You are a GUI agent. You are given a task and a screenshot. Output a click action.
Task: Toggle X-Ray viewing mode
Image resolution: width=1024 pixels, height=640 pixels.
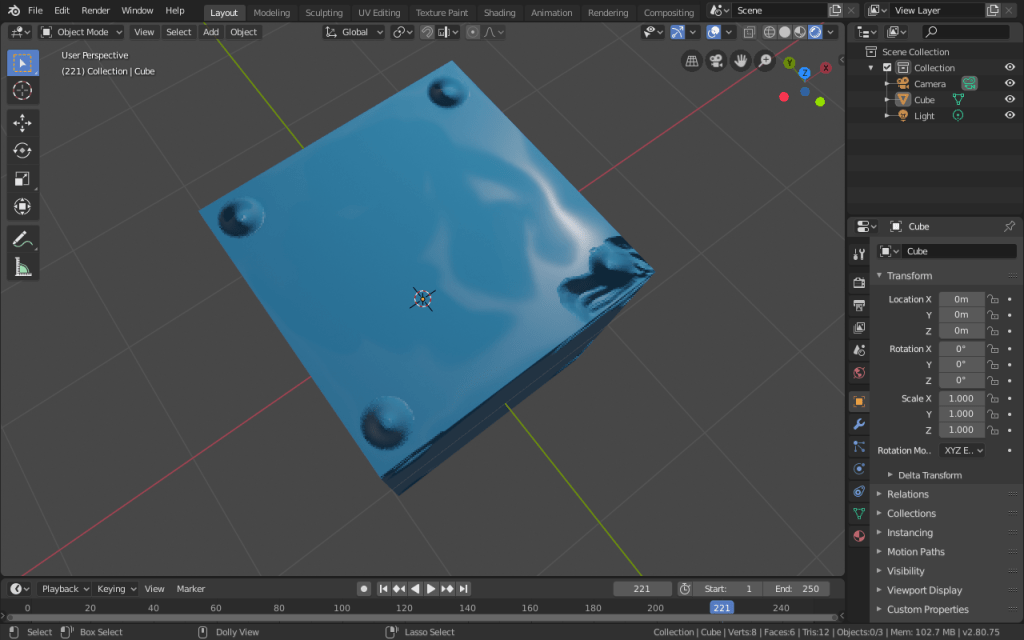748,31
